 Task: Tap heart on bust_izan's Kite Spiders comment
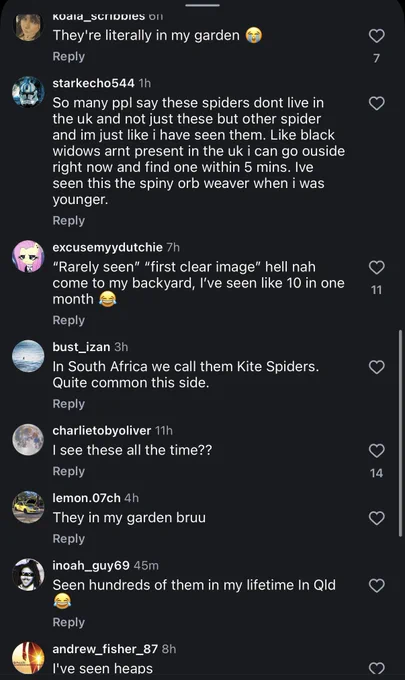click(x=376, y=367)
